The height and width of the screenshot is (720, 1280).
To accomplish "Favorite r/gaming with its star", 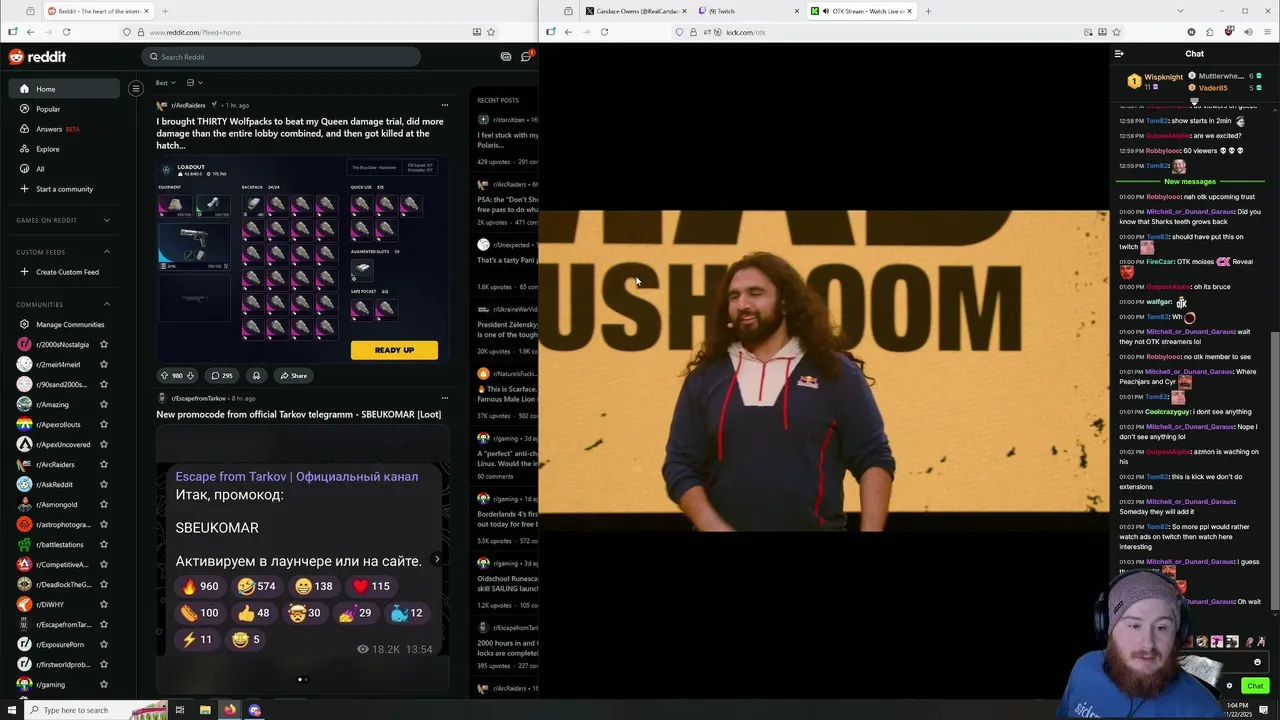I will [x=103, y=684].
